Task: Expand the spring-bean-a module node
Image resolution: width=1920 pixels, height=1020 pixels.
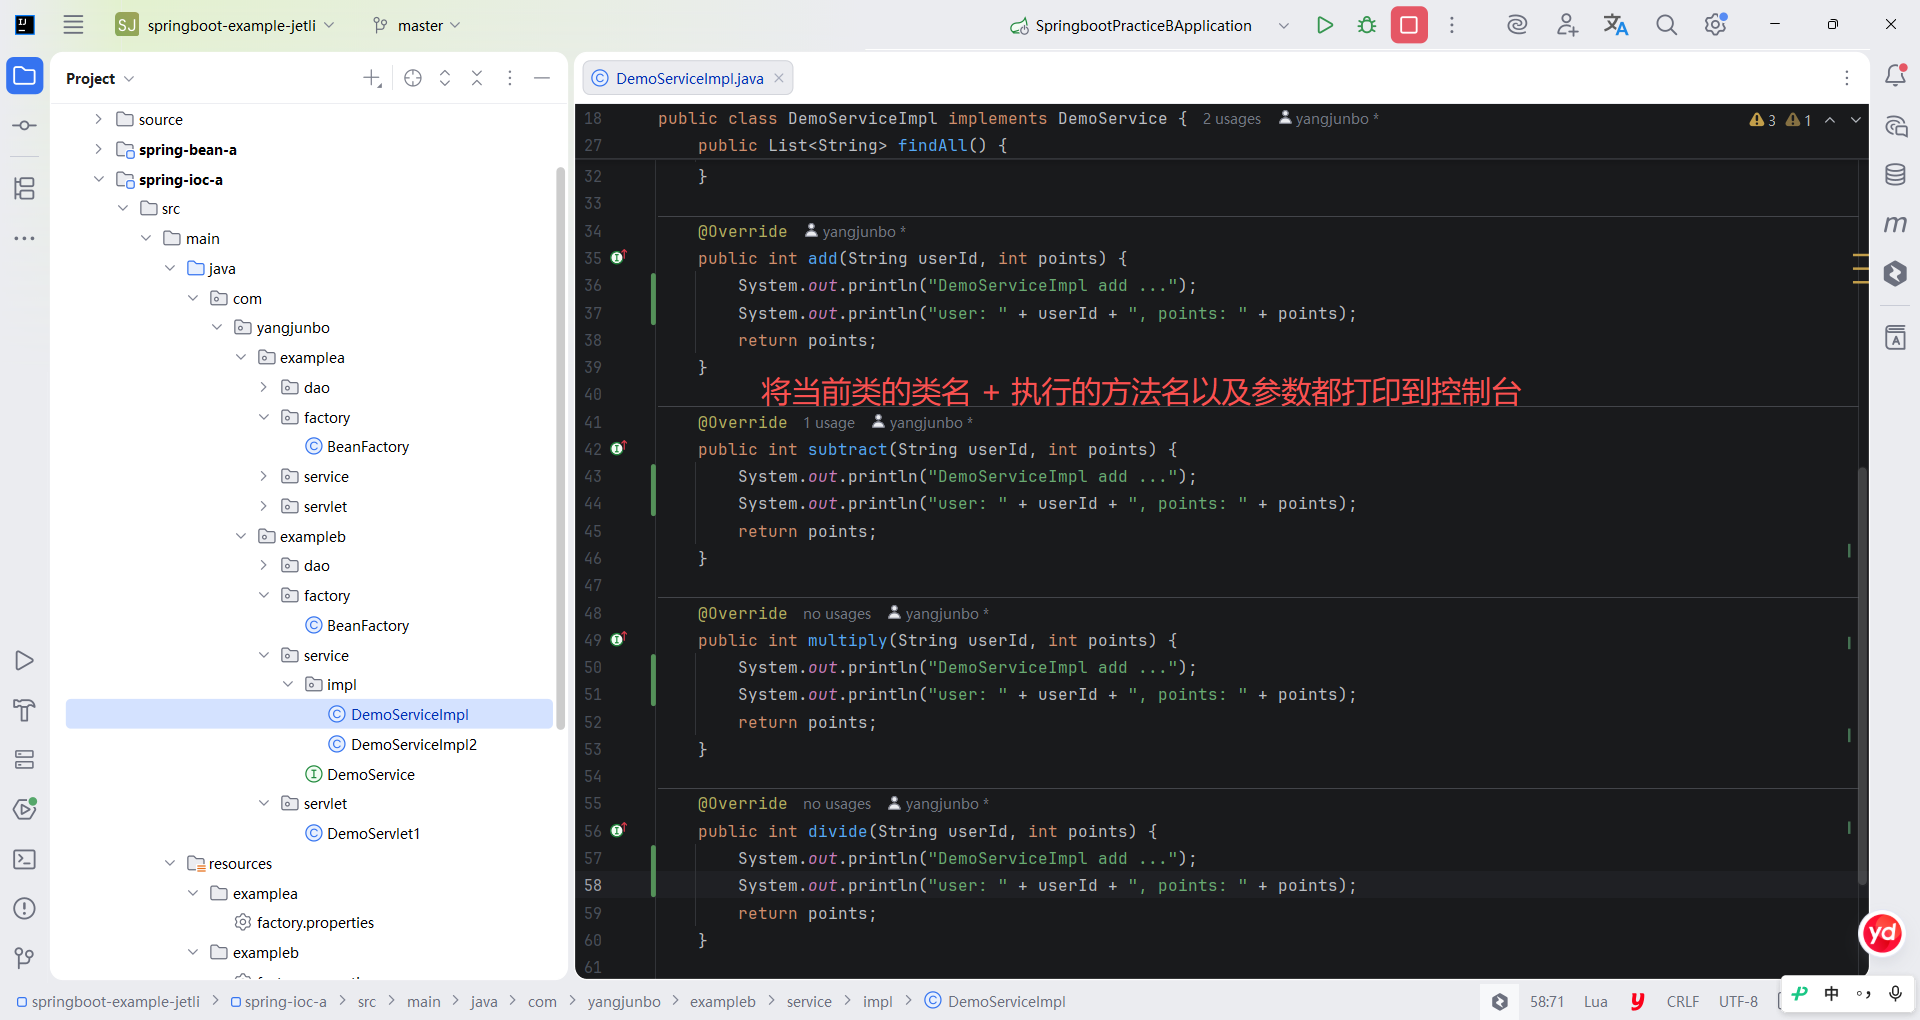Action: pyautogui.click(x=98, y=149)
